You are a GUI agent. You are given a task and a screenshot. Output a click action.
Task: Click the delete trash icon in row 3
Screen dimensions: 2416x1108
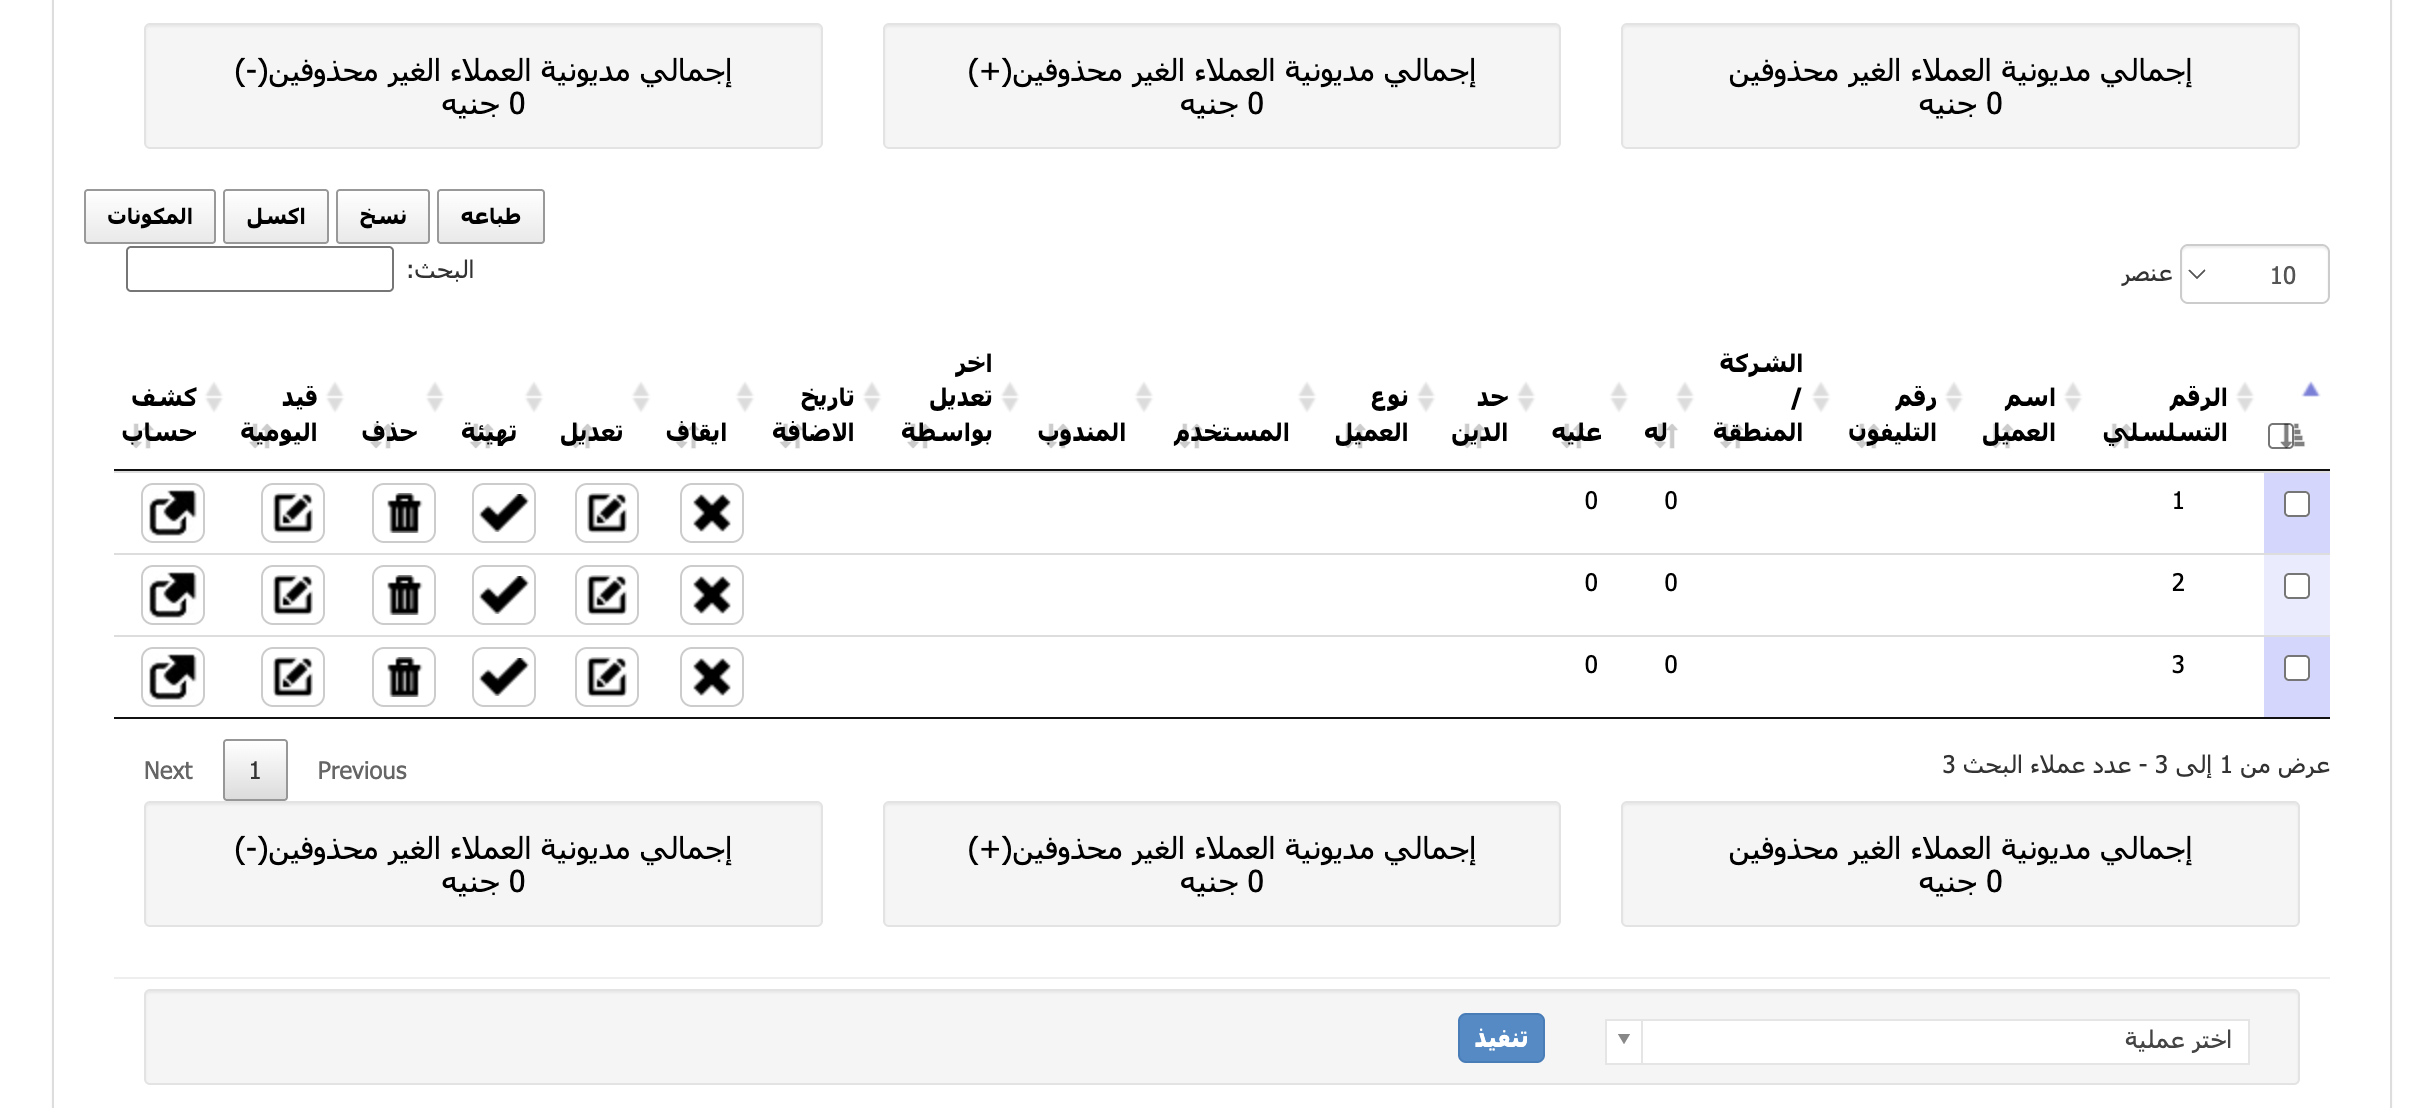404,677
